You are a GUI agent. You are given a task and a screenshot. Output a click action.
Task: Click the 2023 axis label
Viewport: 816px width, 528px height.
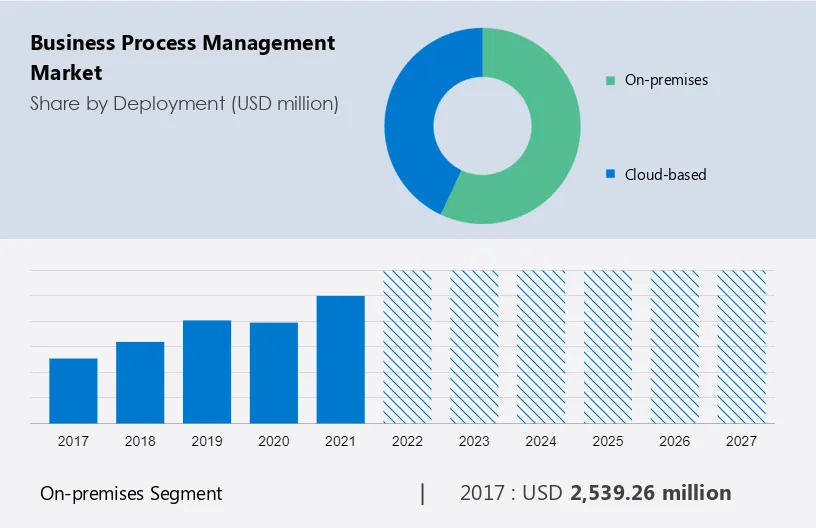click(474, 441)
